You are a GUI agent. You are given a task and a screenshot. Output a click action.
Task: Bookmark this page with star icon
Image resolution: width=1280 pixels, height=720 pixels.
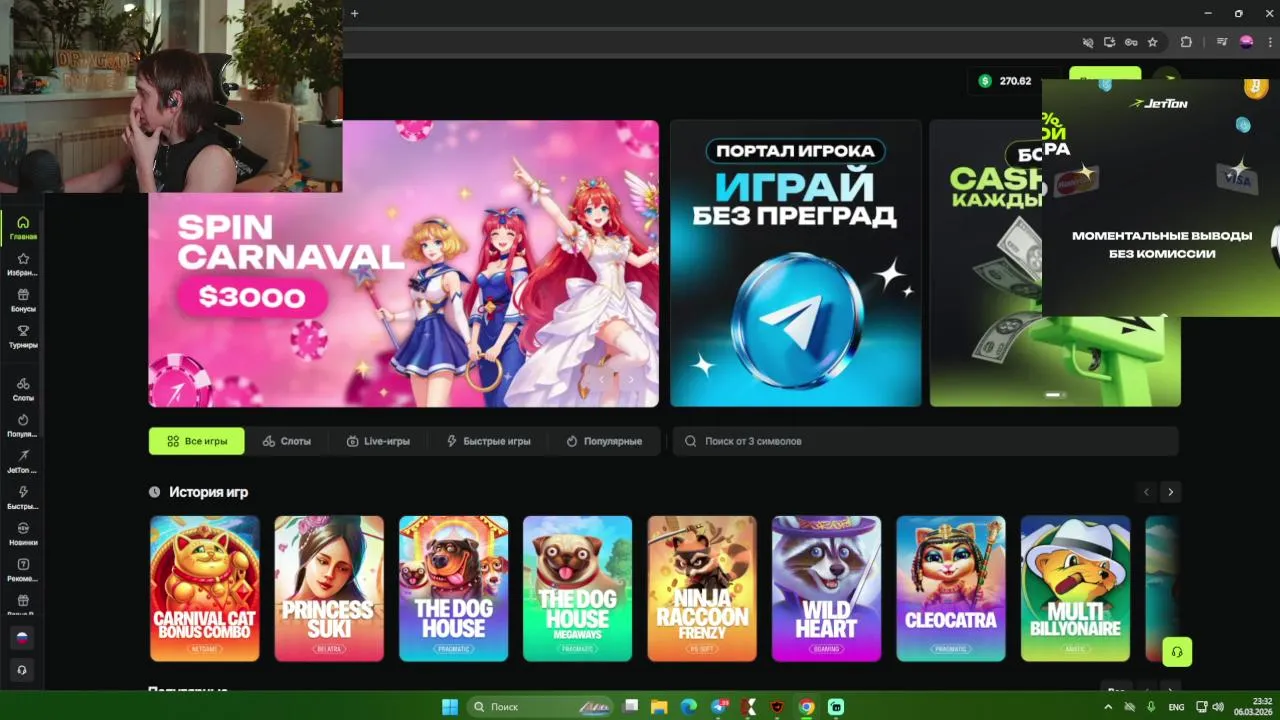1153,42
